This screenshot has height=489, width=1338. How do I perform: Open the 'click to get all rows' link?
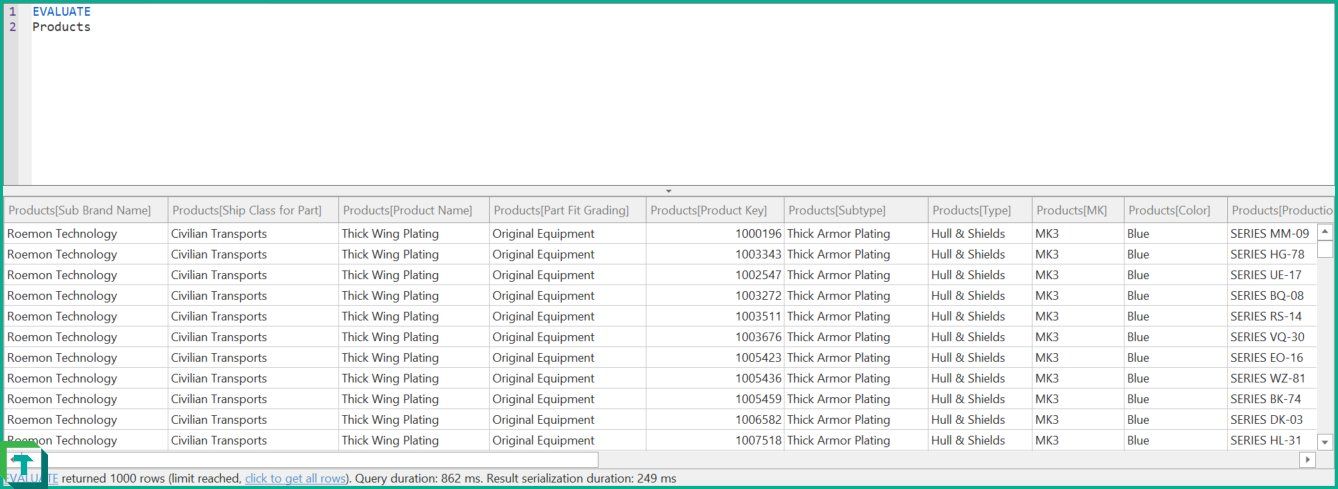click(296, 479)
